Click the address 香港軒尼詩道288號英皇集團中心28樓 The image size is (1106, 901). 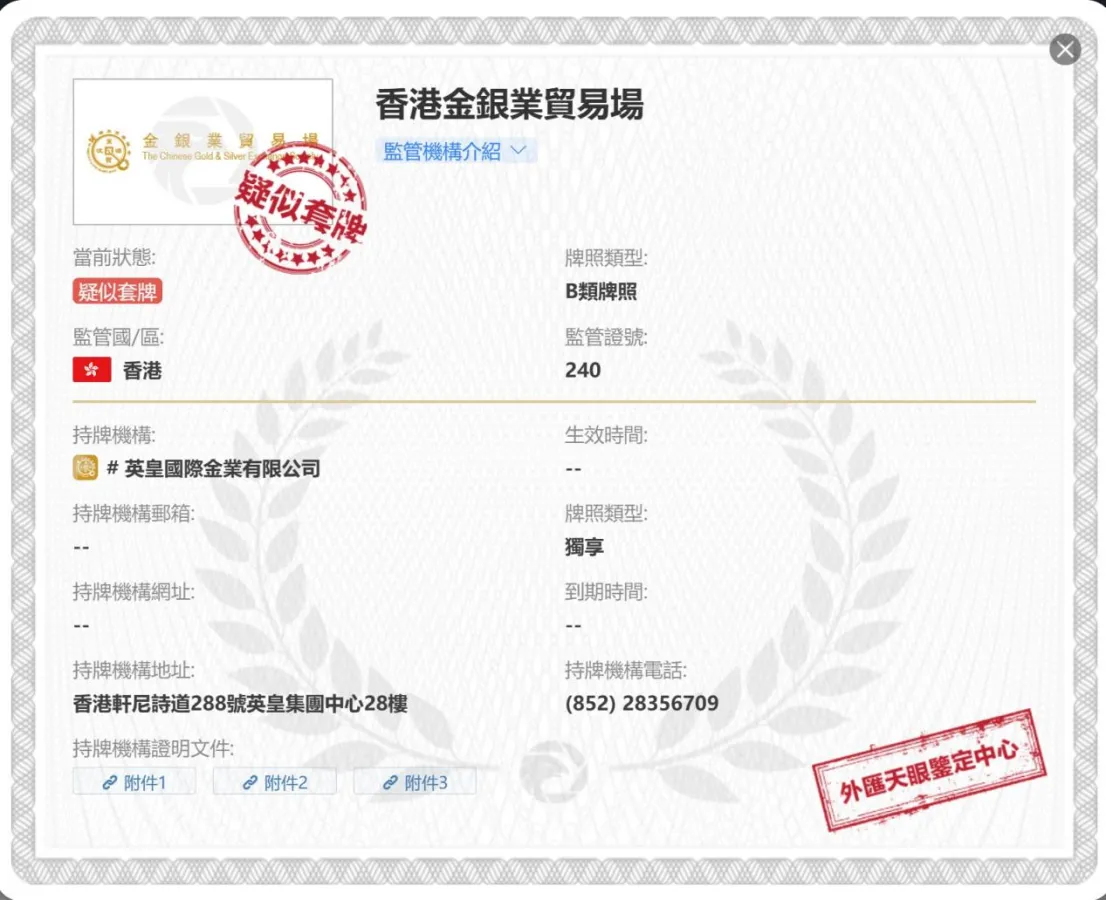[x=241, y=703]
